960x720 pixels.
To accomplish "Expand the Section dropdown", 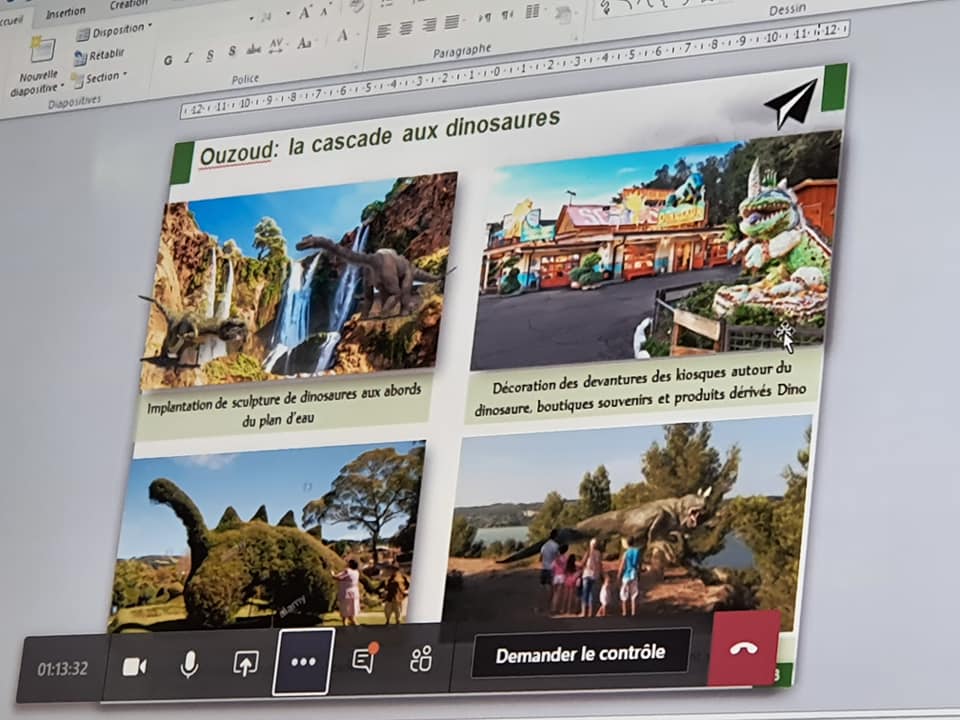I will 102,78.
